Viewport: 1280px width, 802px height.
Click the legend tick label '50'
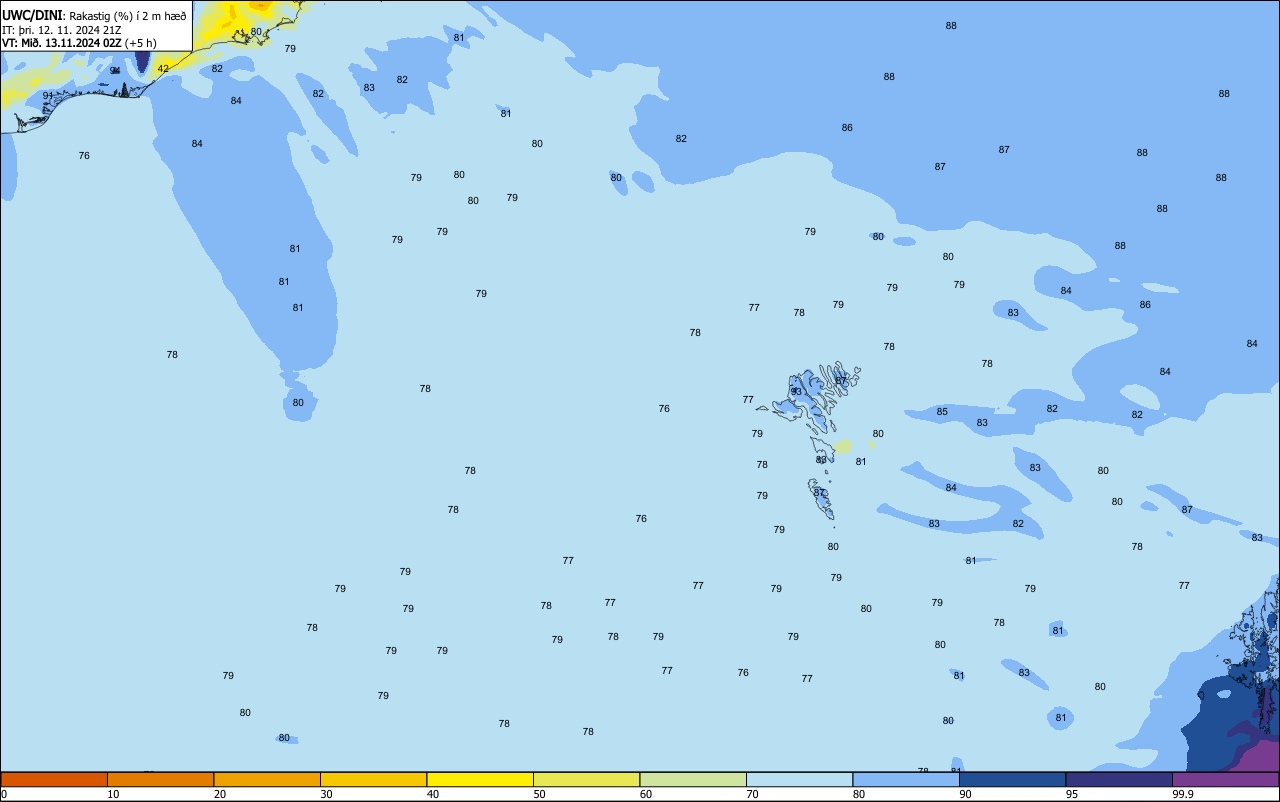(x=540, y=794)
